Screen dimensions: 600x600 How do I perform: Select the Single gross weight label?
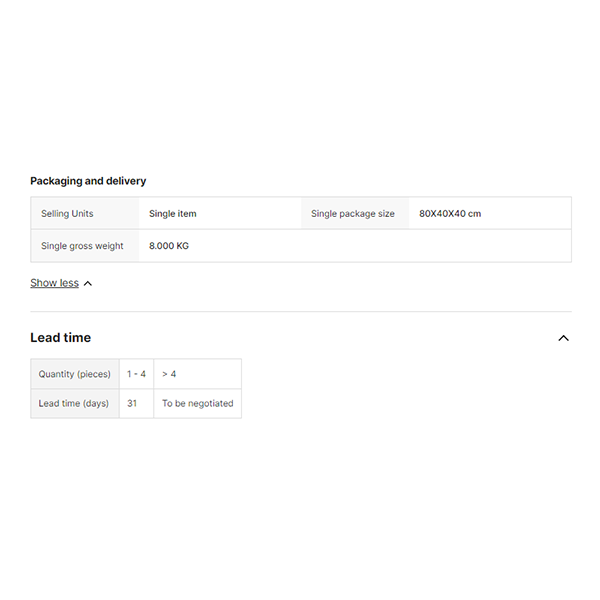(82, 246)
